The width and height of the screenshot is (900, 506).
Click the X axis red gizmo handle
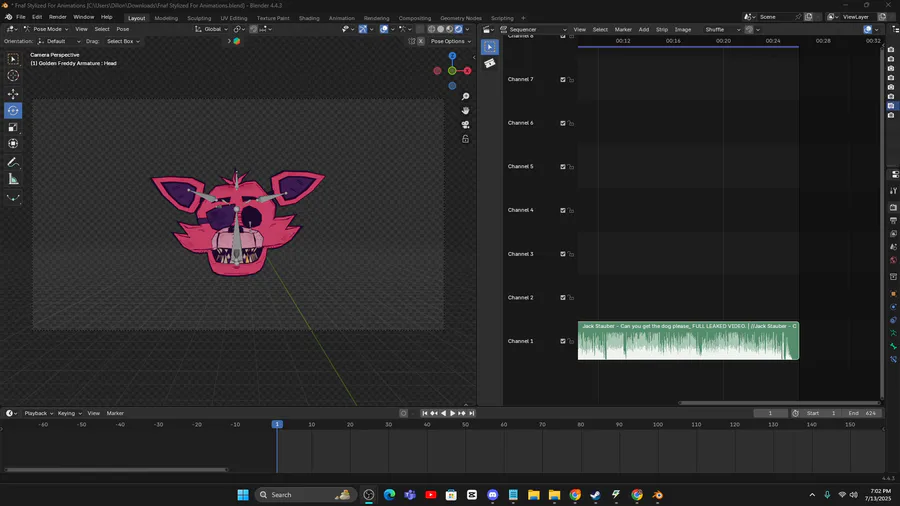click(x=467, y=71)
